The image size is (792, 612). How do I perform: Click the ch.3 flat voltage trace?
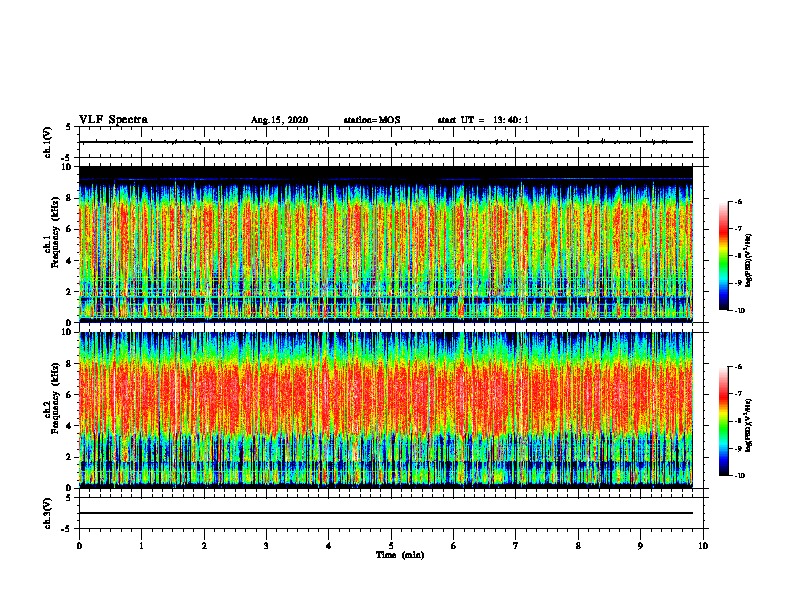[x=385, y=513]
